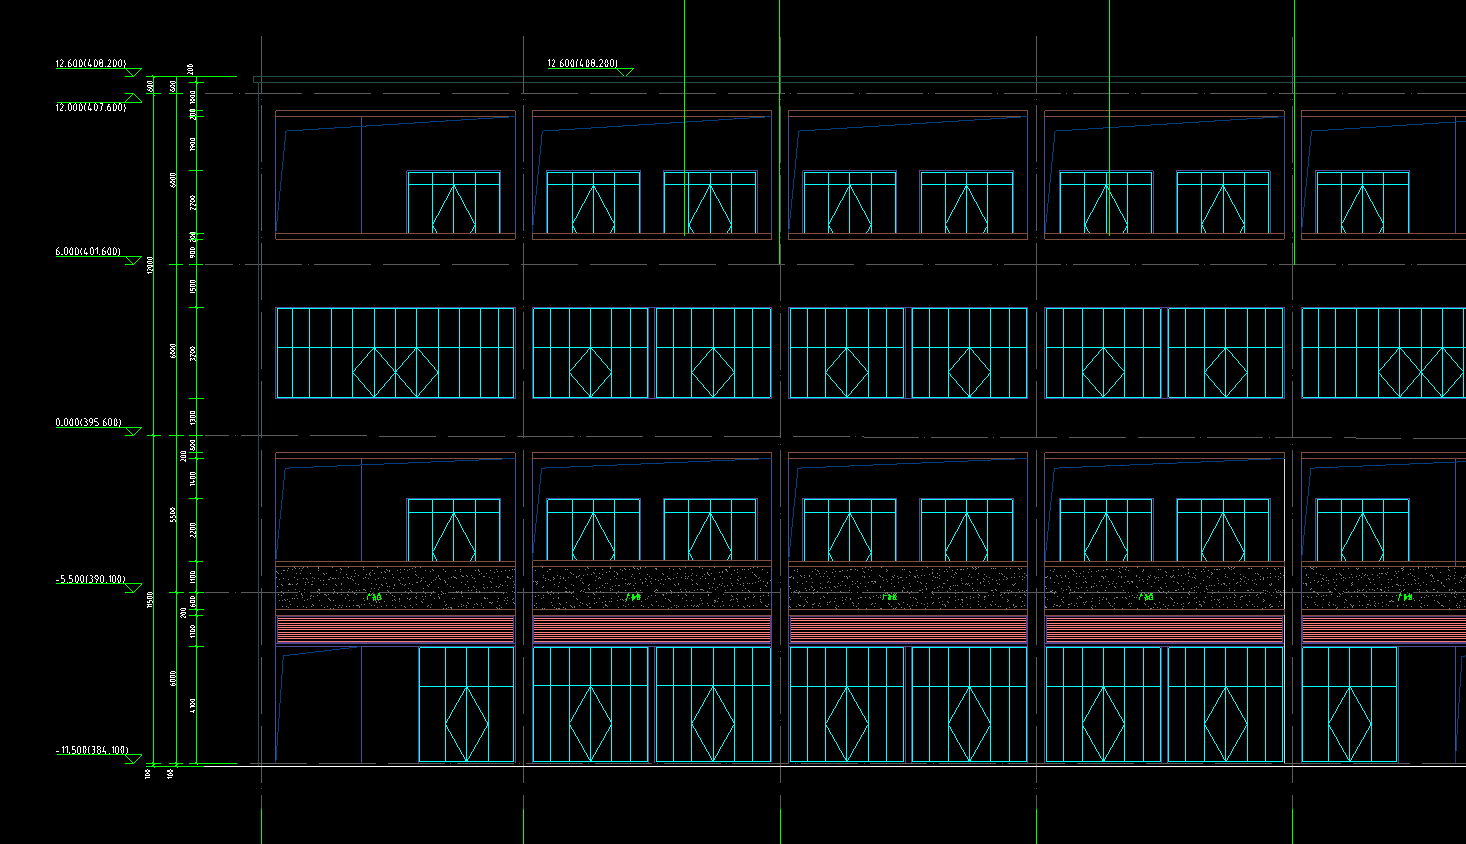Click the 2700 dimension text
1466x844 pixels.
tap(192, 203)
